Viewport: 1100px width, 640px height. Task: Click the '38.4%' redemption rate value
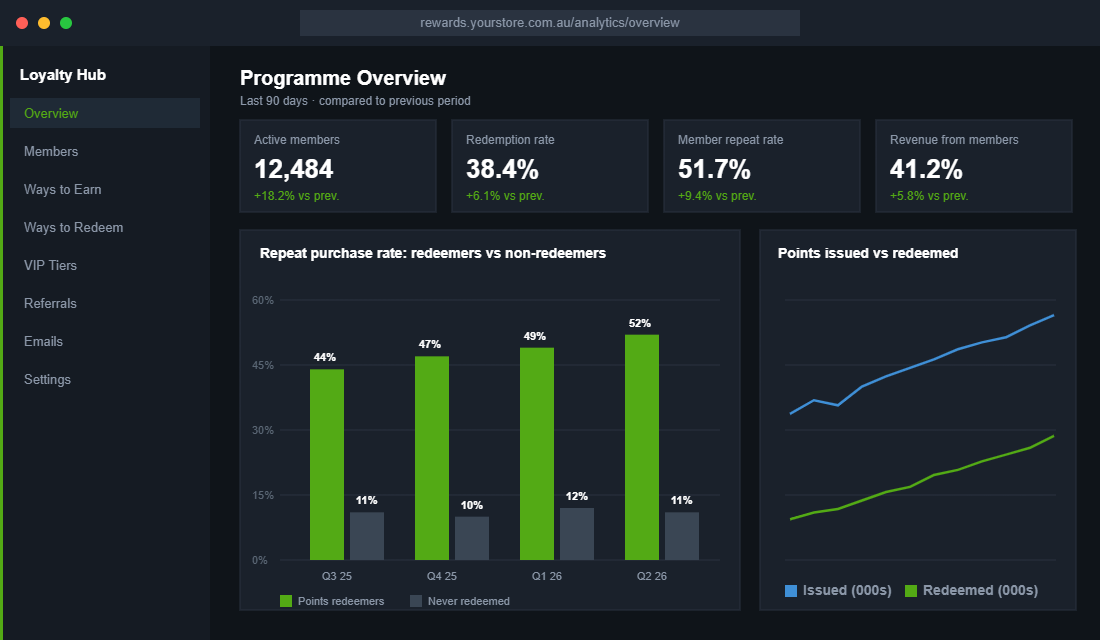pos(502,169)
